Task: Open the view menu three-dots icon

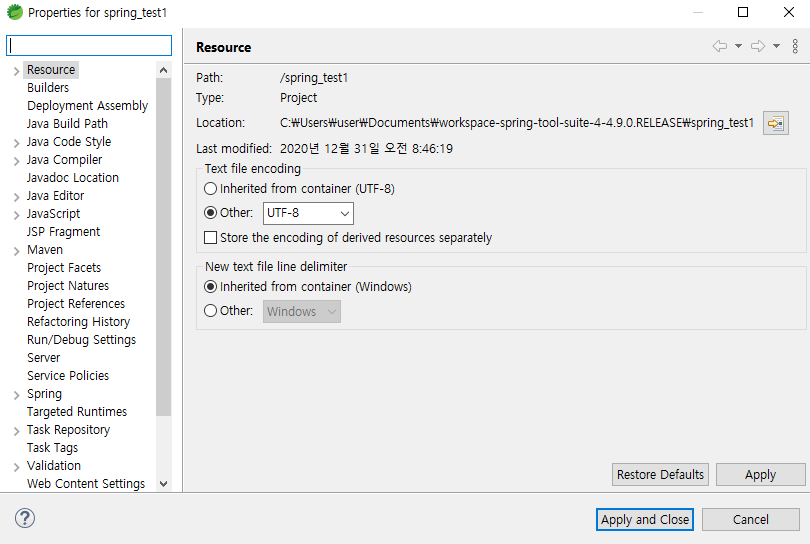Action: click(x=795, y=46)
